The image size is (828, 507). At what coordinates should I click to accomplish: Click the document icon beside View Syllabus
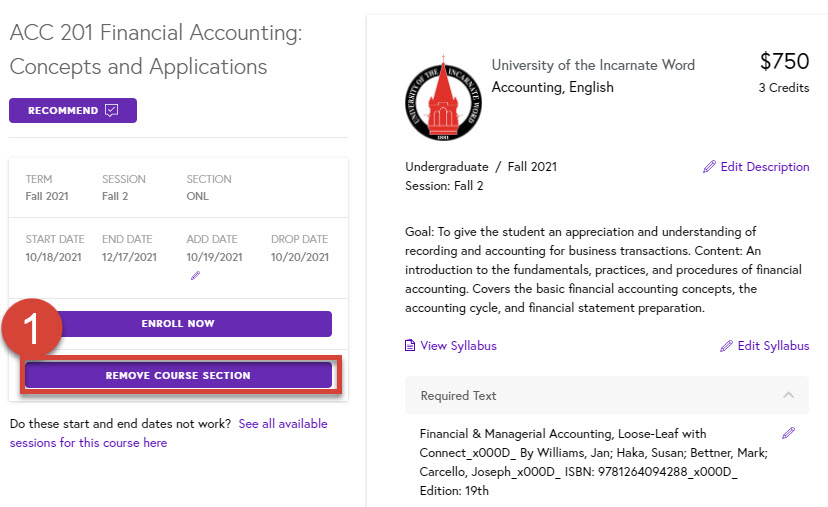pyautogui.click(x=410, y=346)
